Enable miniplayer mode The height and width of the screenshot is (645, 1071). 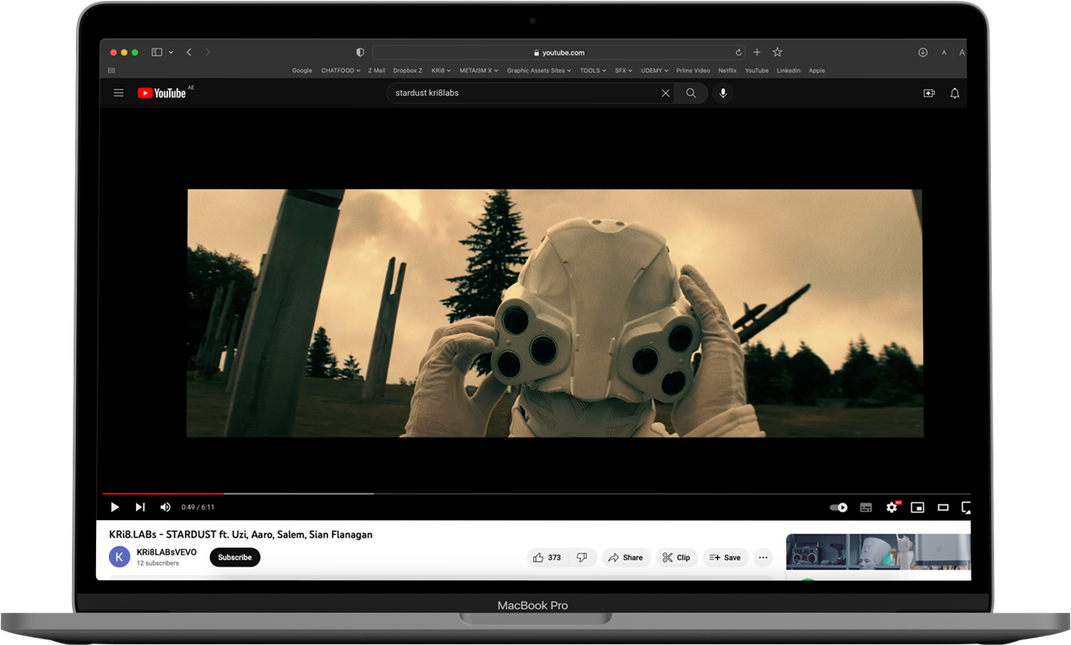[x=917, y=507]
